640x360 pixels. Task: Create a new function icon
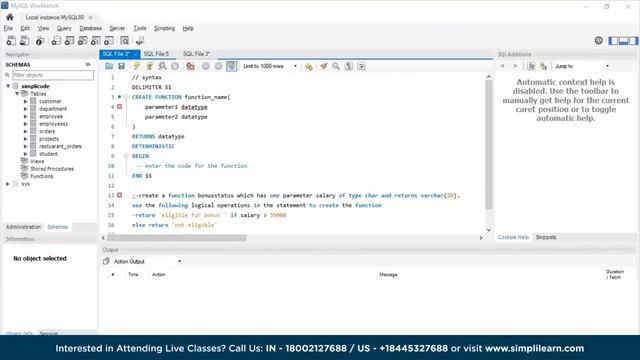pos(109,40)
